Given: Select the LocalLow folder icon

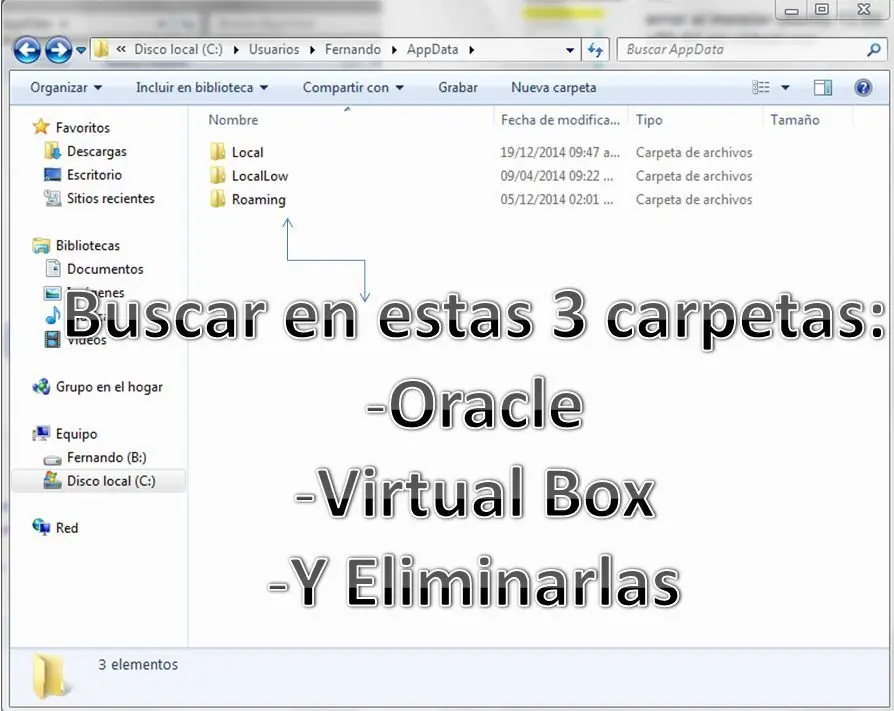Looking at the screenshot, I should click(218, 175).
